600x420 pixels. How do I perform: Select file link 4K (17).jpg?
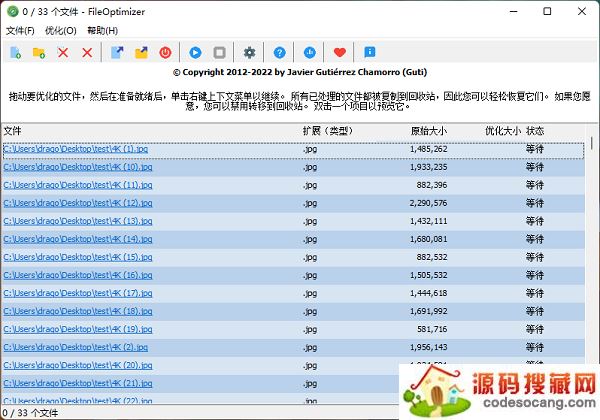coord(78,293)
